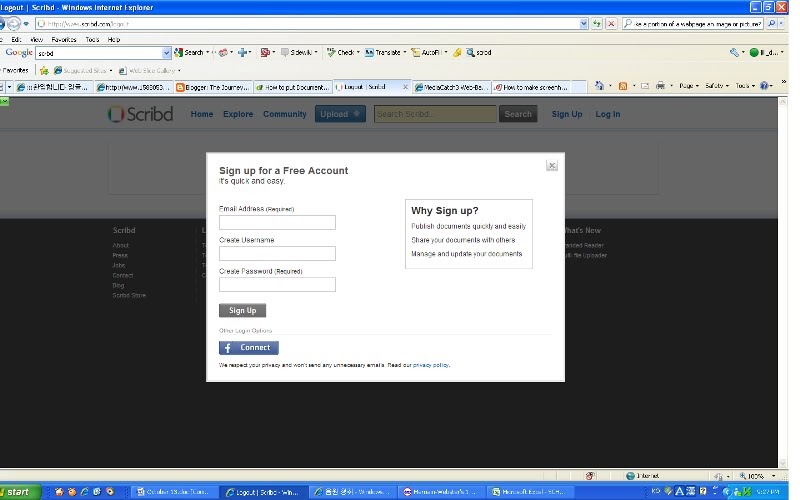Image resolution: width=800 pixels, height=500 pixels.
Task: Open the address bar dropdown arrow
Action: [x=583, y=23]
